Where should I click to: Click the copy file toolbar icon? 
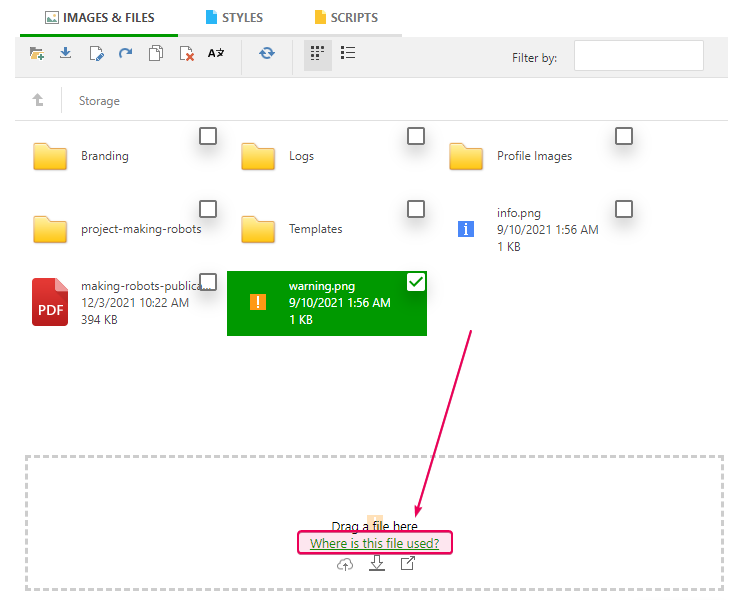pyautogui.click(x=156, y=53)
